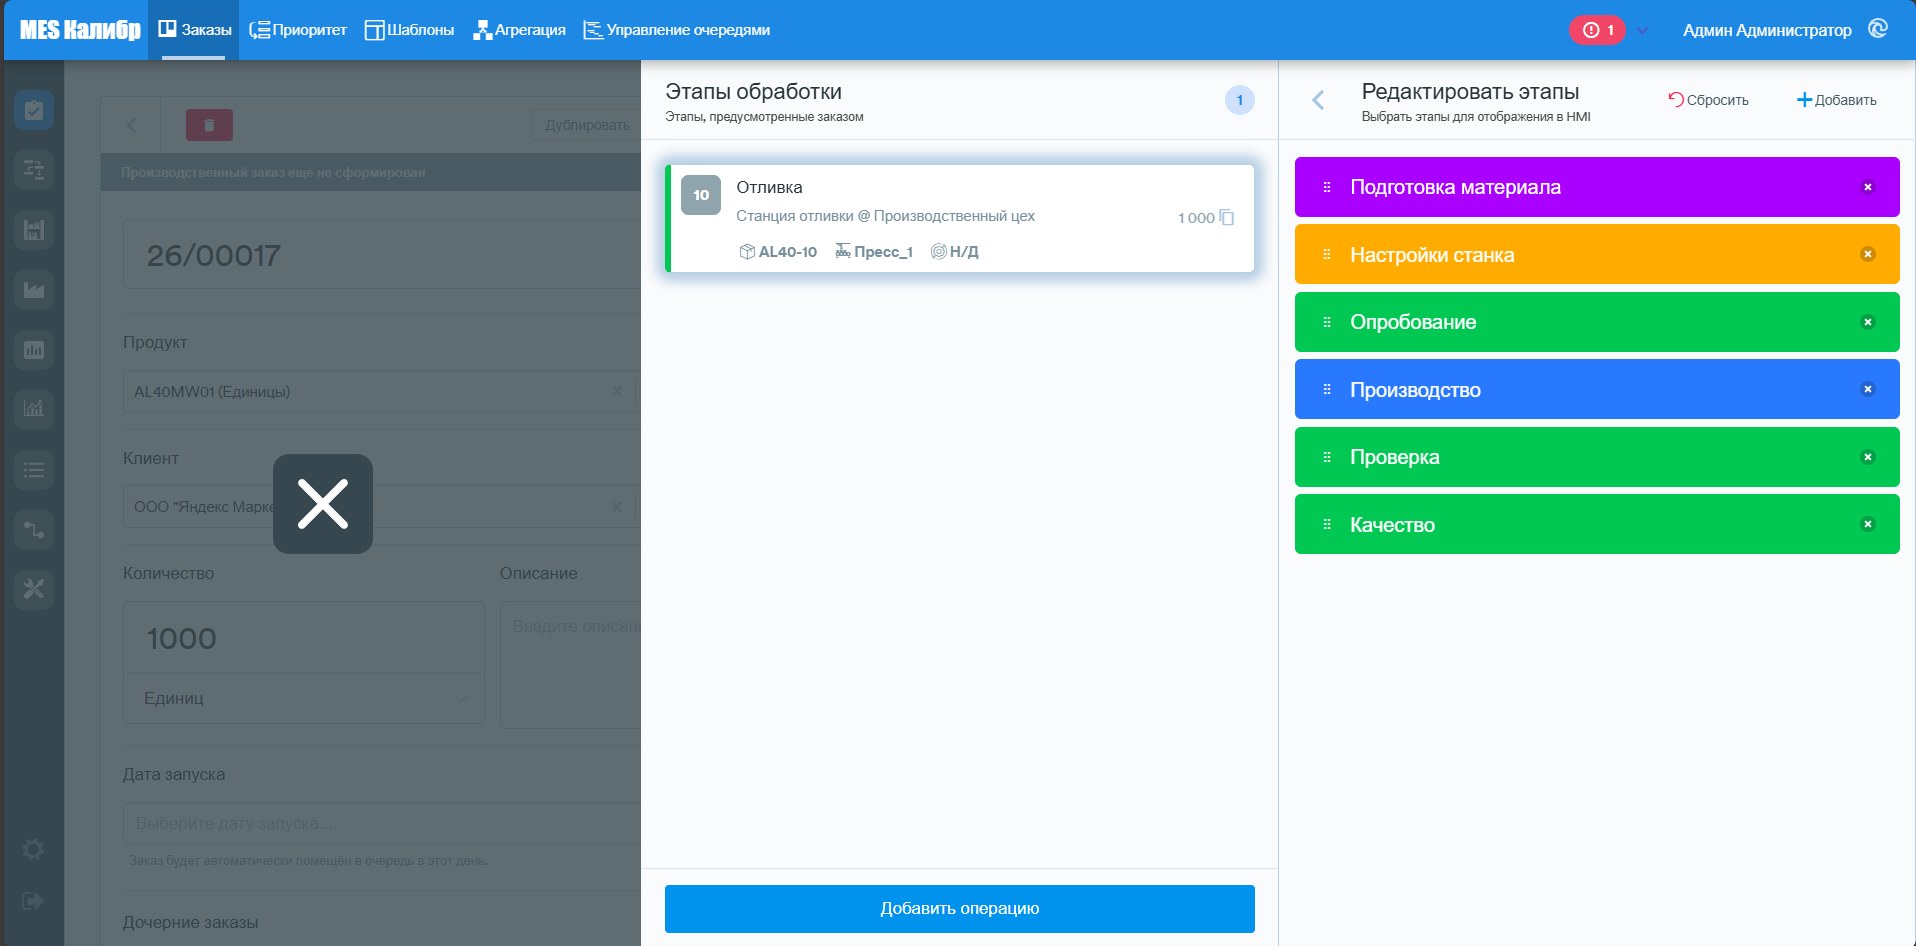Viewport: 1916px width, 946px height.
Task: Select the Настройки станка stage
Action: click(1597, 254)
